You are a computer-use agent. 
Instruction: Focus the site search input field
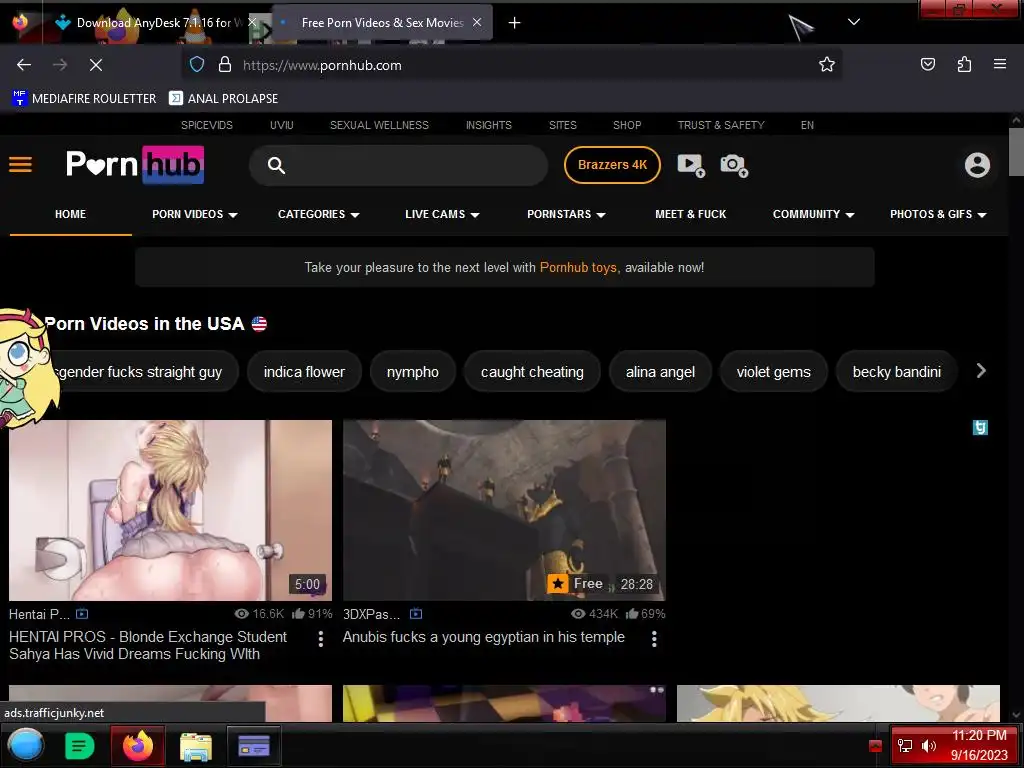tap(398, 165)
